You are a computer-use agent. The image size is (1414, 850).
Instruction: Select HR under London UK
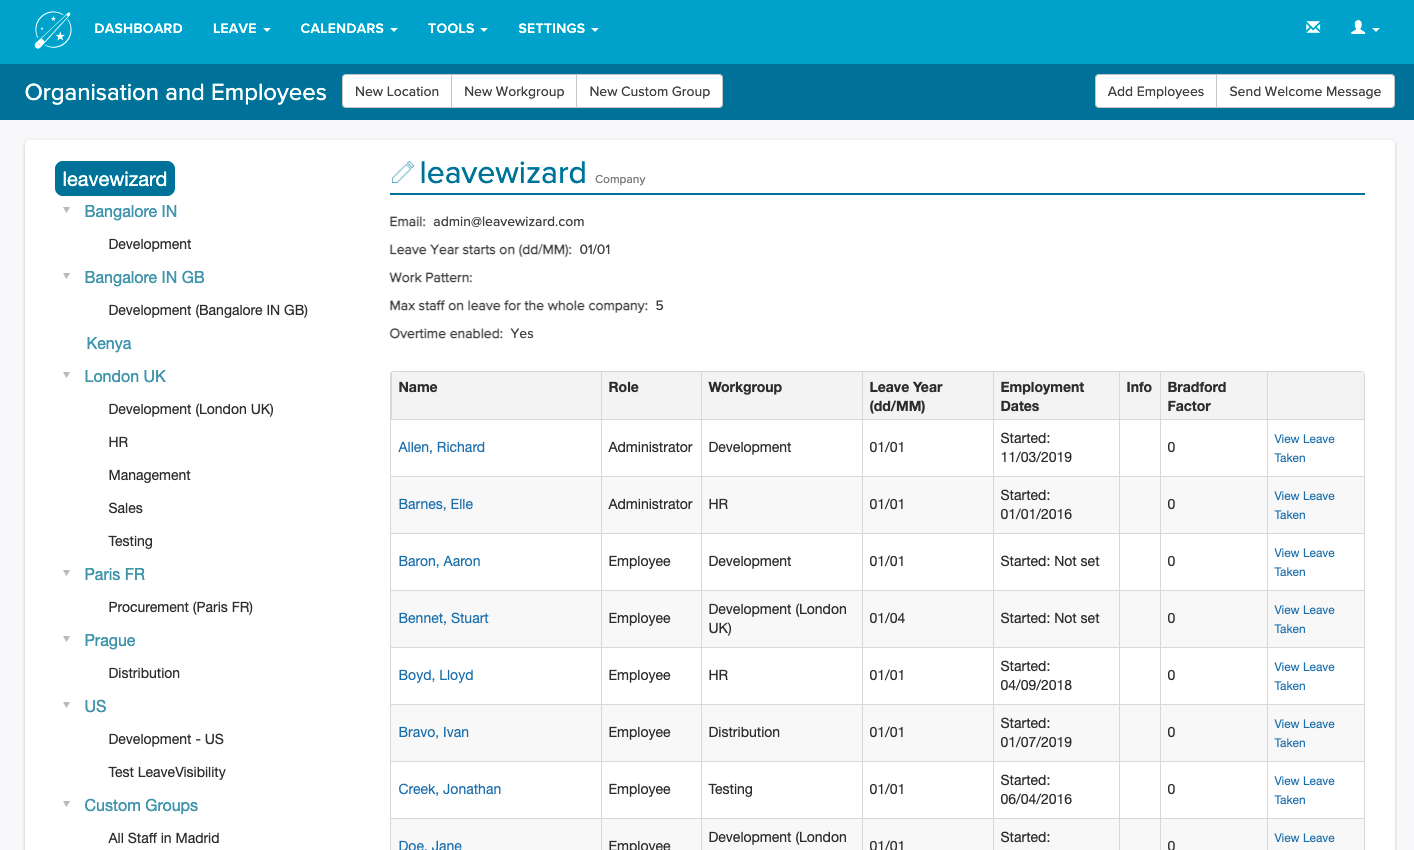[117, 441]
